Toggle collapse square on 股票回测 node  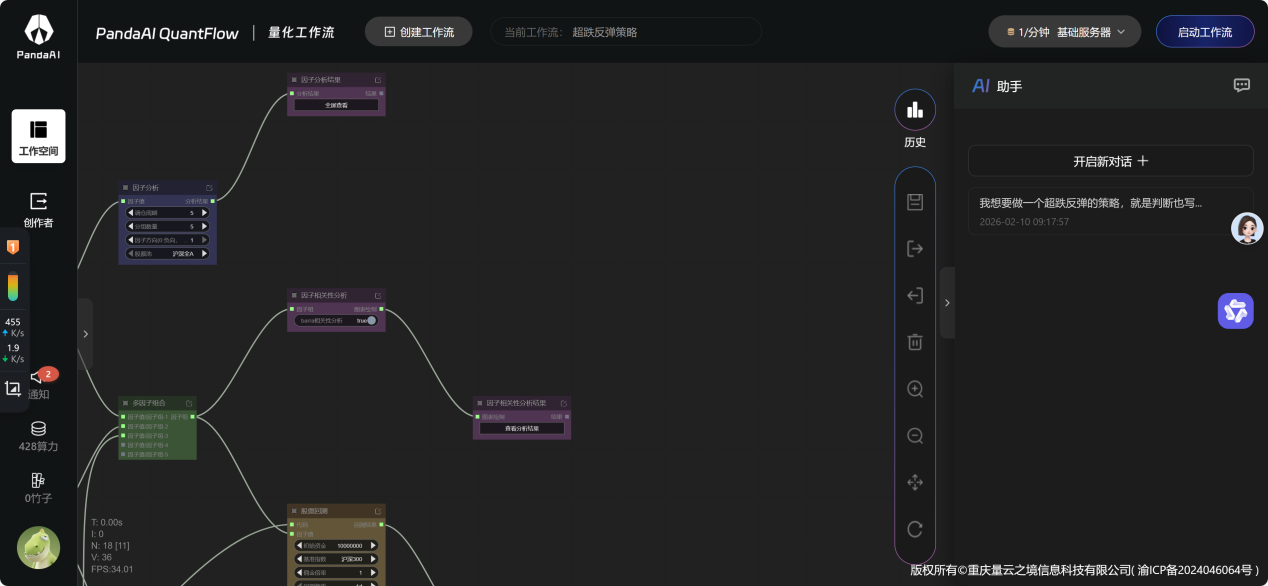click(293, 511)
